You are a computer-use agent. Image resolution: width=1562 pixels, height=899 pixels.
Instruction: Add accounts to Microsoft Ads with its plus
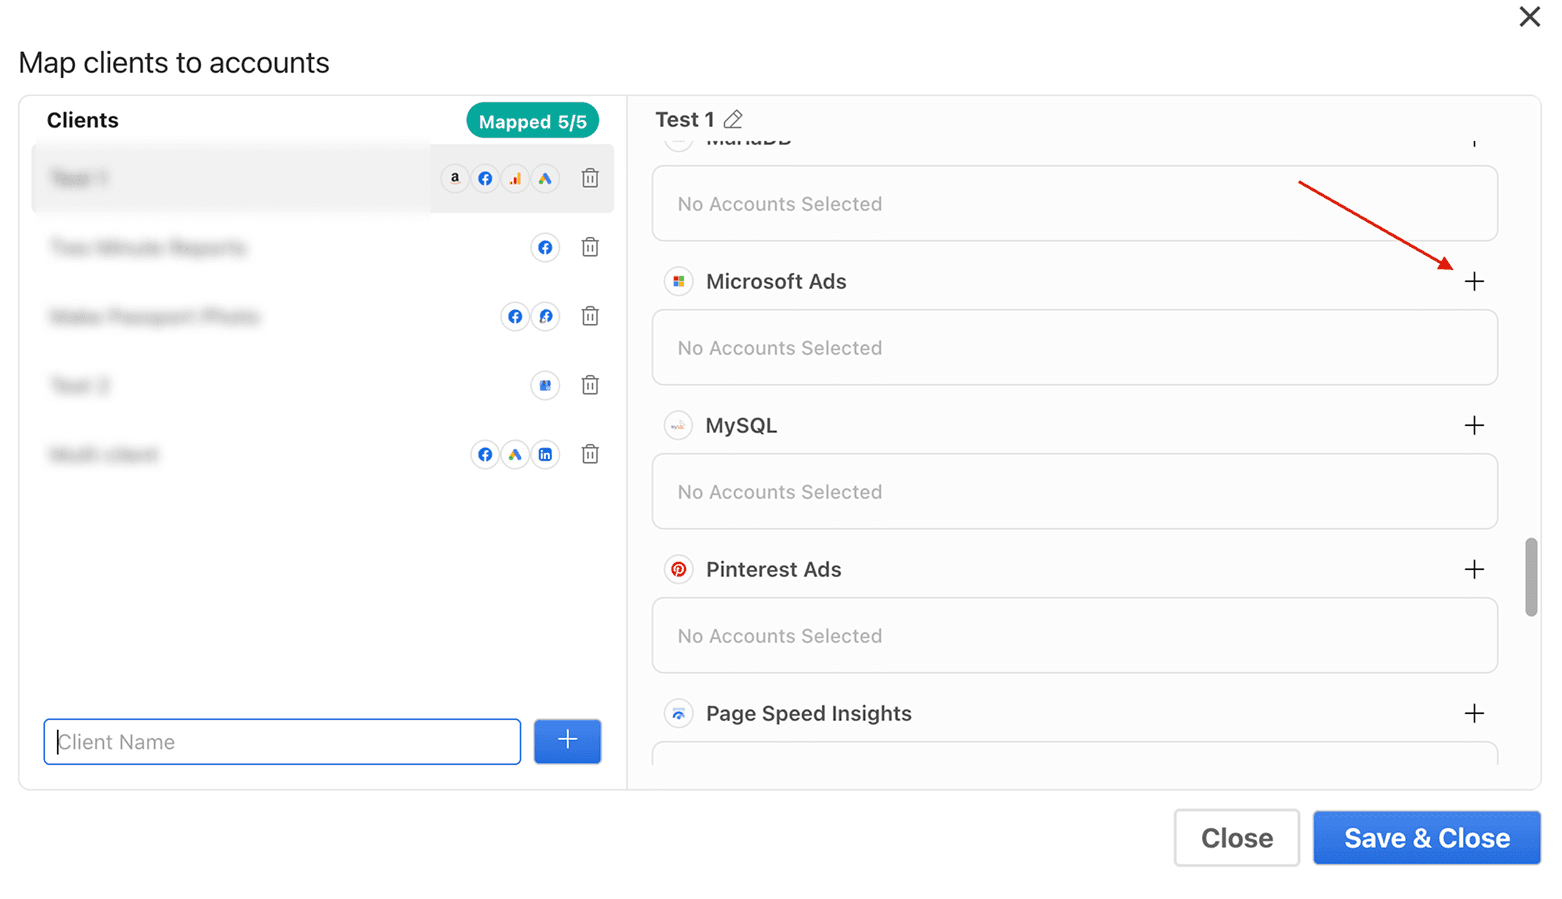click(1475, 281)
